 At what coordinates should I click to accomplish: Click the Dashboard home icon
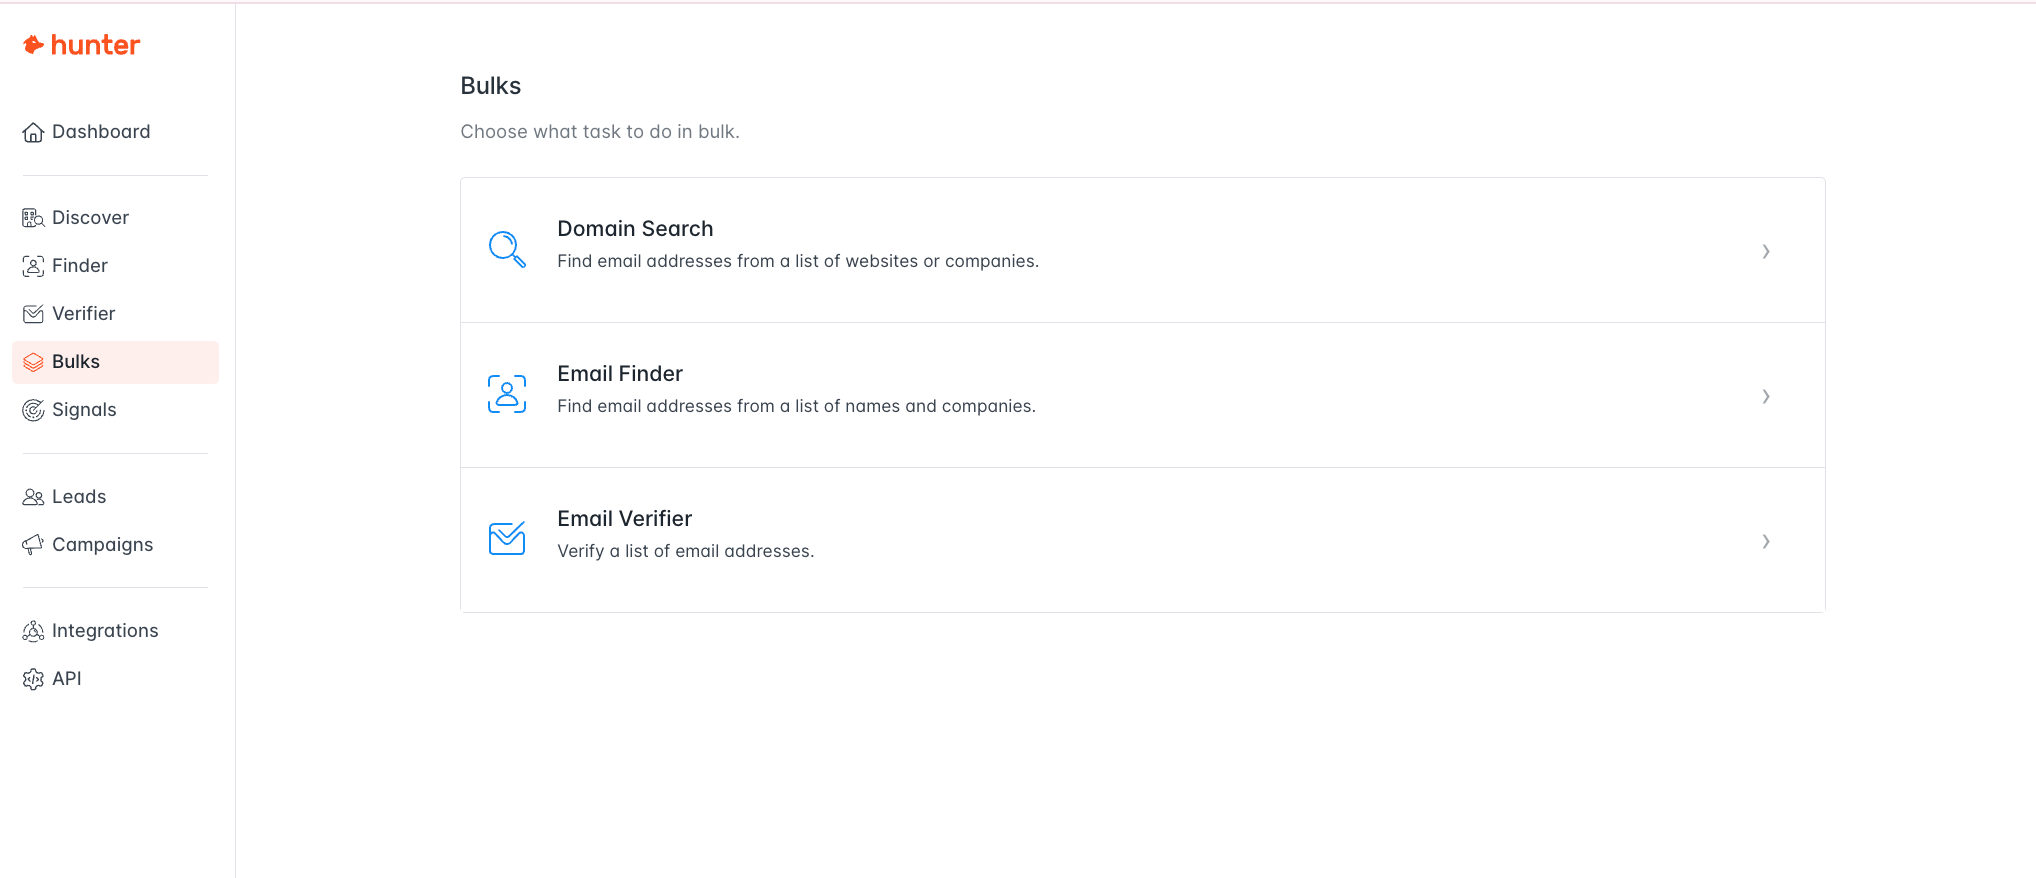pos(33,132)
